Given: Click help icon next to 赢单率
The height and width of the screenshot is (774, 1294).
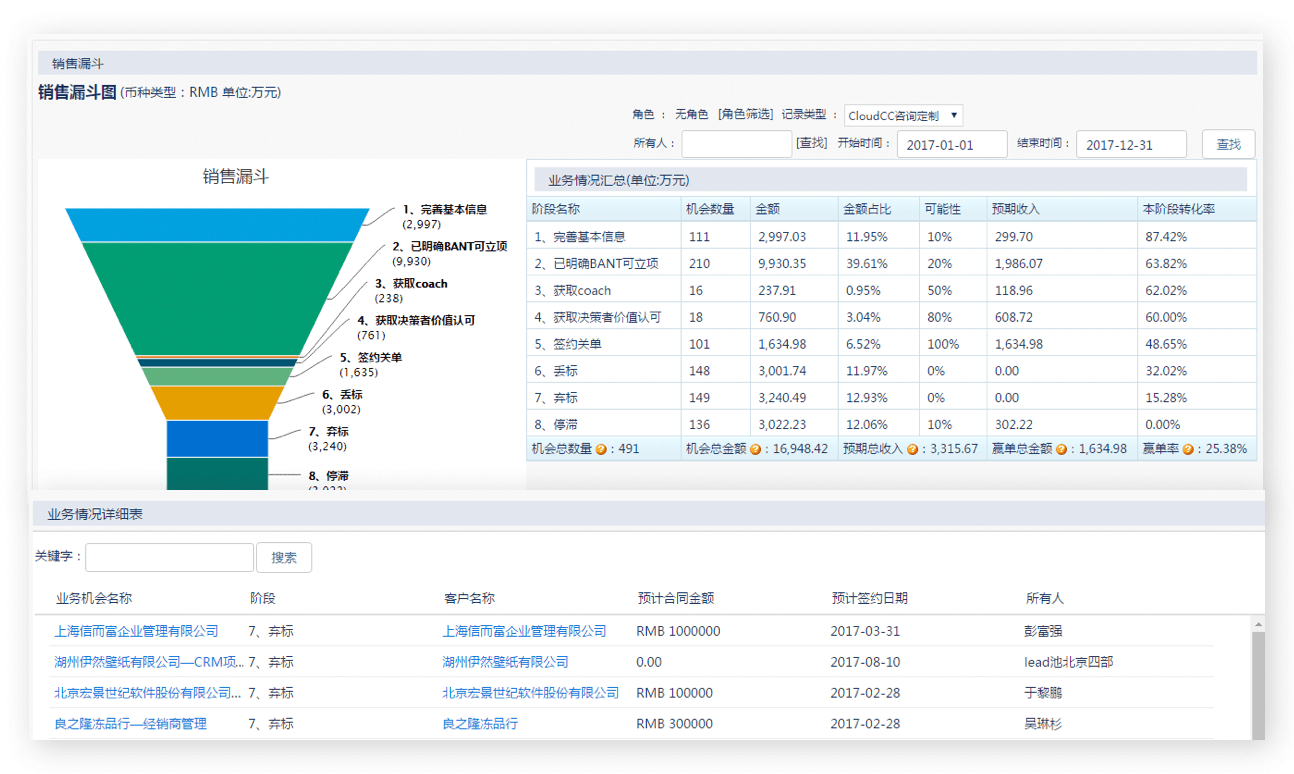Looking at the screenshot, I should 1188,450.
